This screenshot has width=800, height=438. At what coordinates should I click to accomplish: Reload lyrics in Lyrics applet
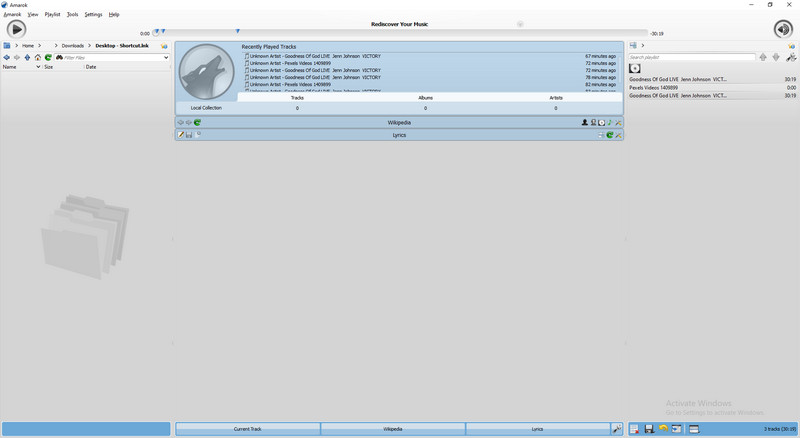(x=610, y=135)
